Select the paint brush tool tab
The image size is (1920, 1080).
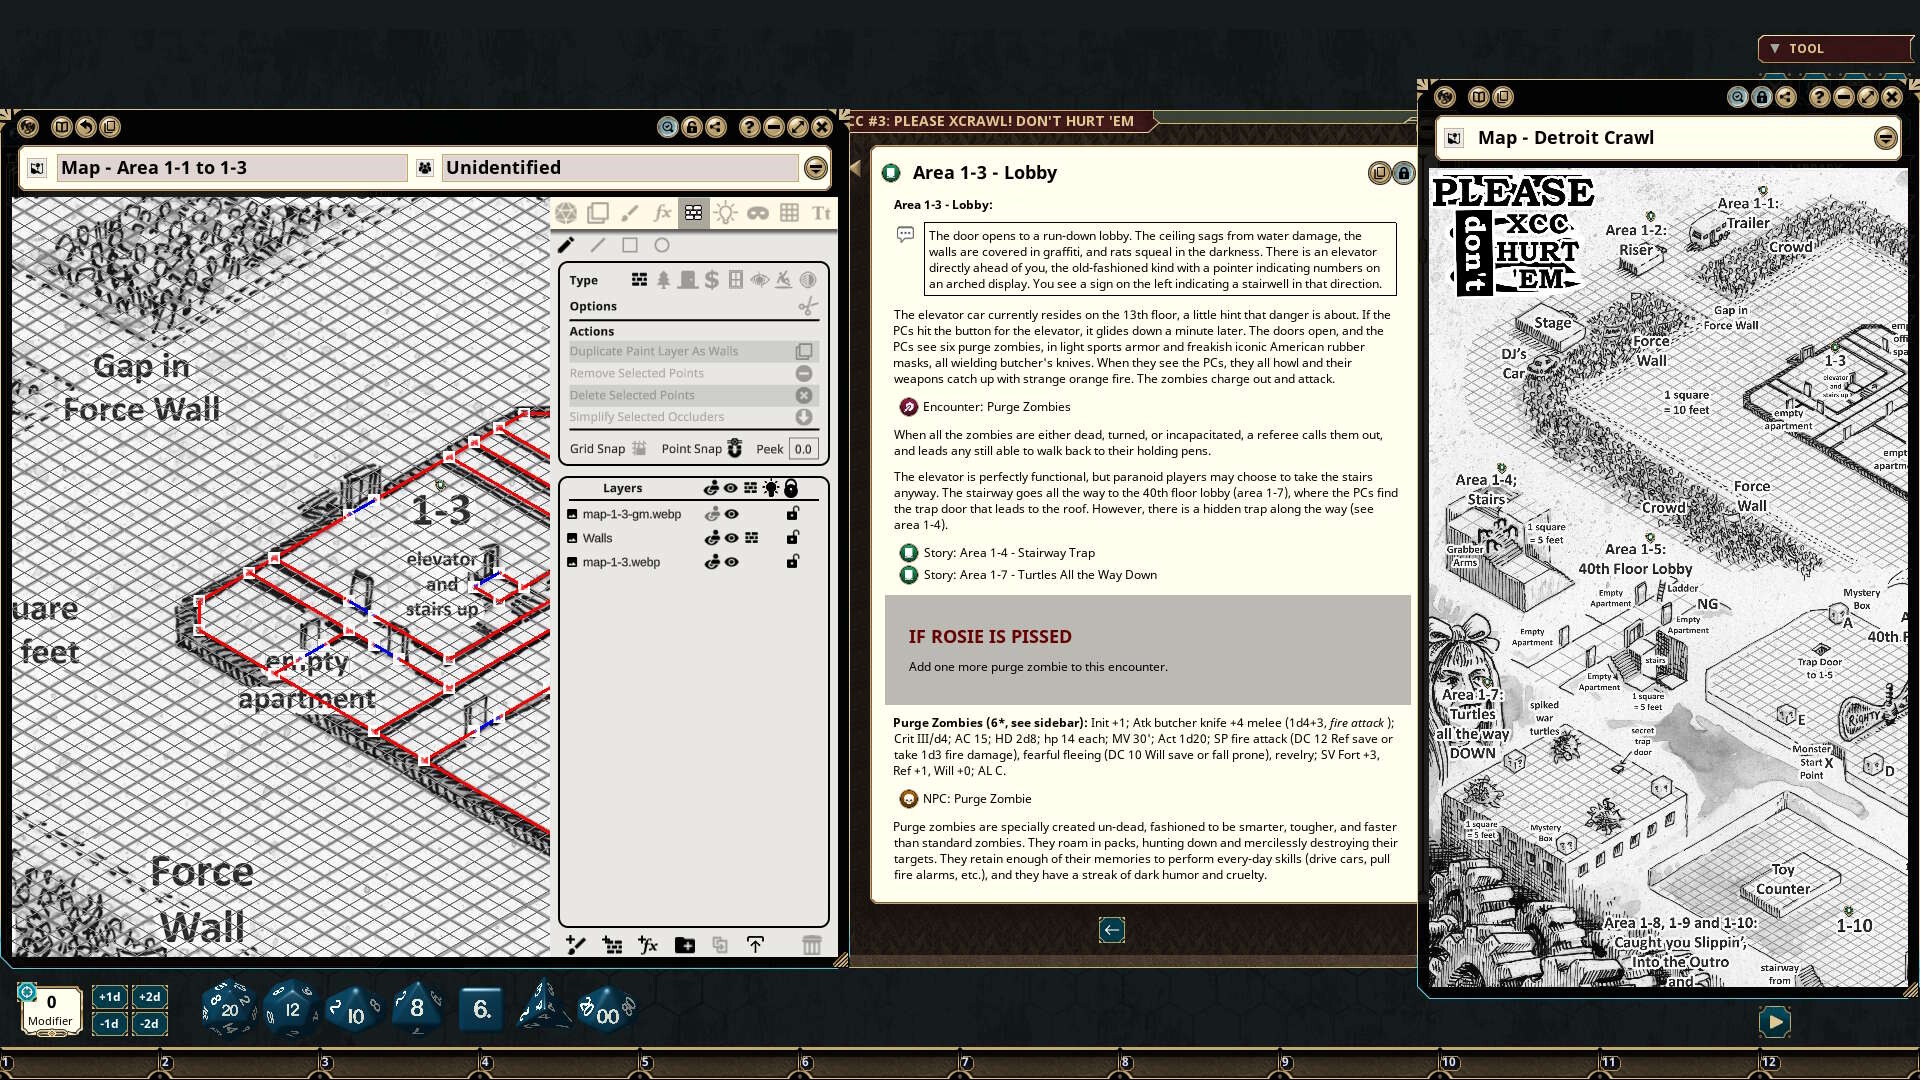(629, 212)
